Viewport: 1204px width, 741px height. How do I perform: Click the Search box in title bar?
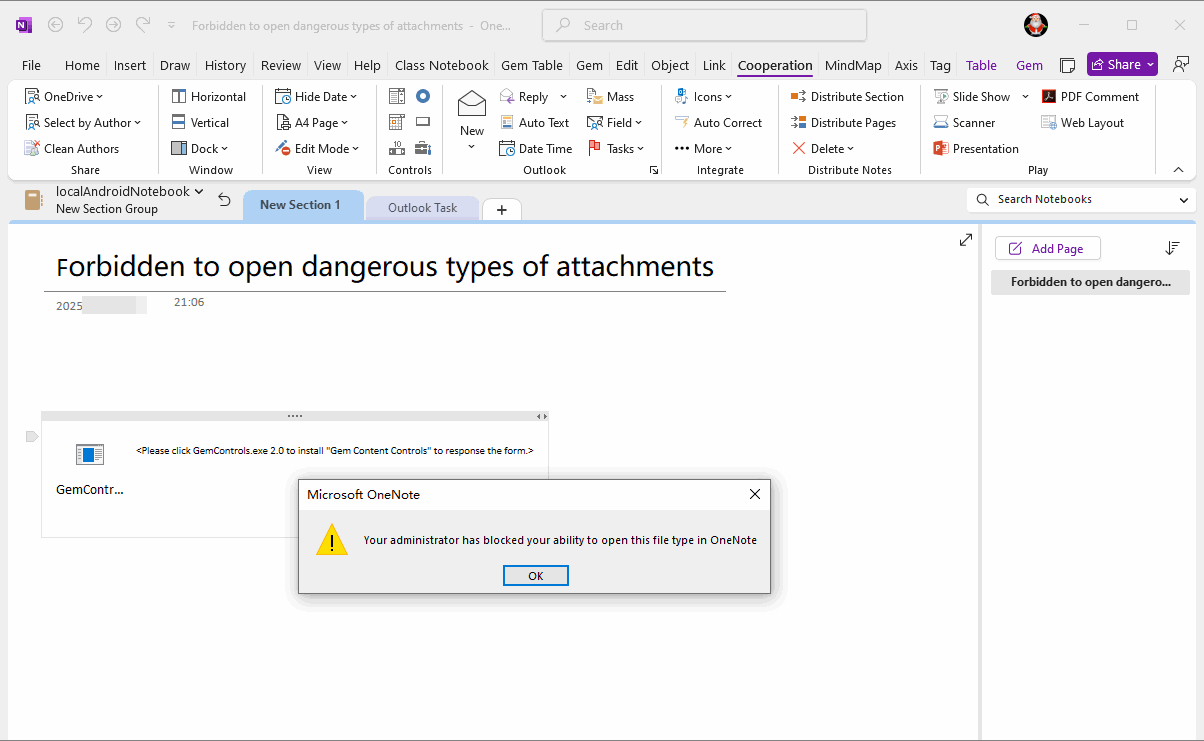704,25
